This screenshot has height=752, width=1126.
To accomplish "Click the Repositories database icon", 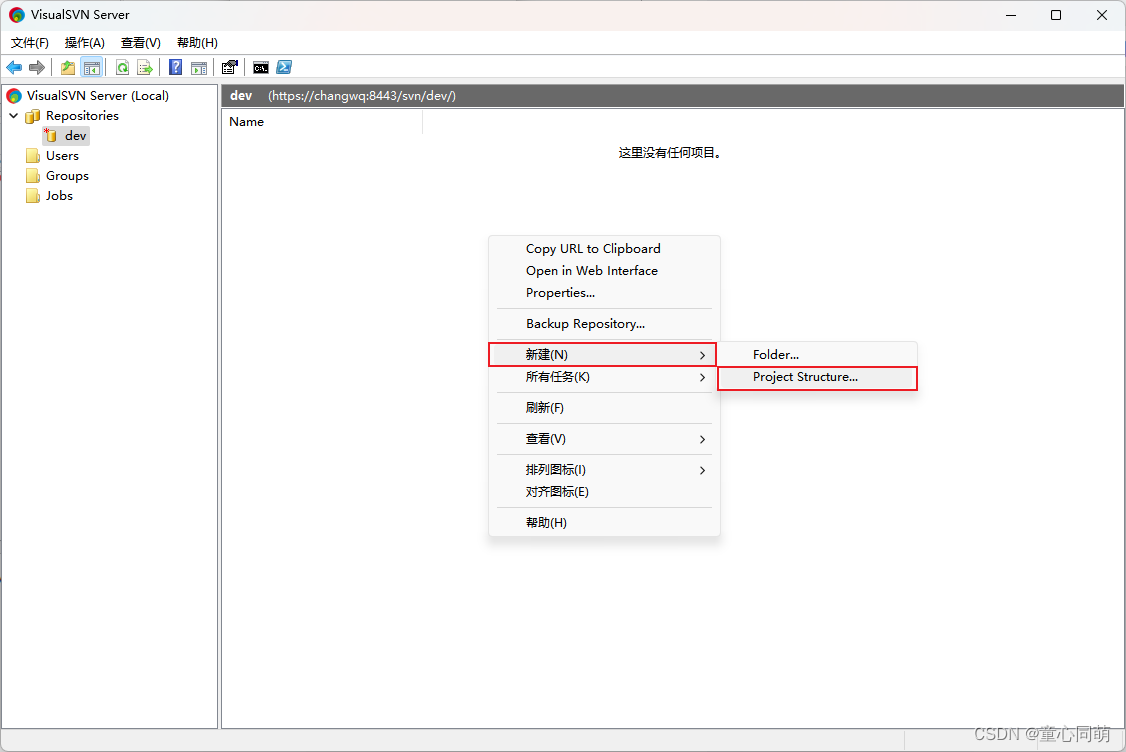I will point(32,116).
